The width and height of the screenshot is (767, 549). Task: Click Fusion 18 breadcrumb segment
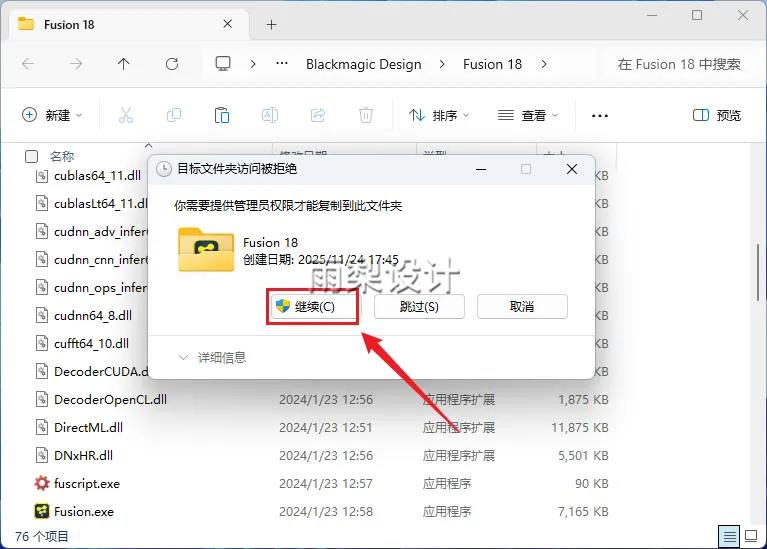pyautogui.click(x=493, y=64)
